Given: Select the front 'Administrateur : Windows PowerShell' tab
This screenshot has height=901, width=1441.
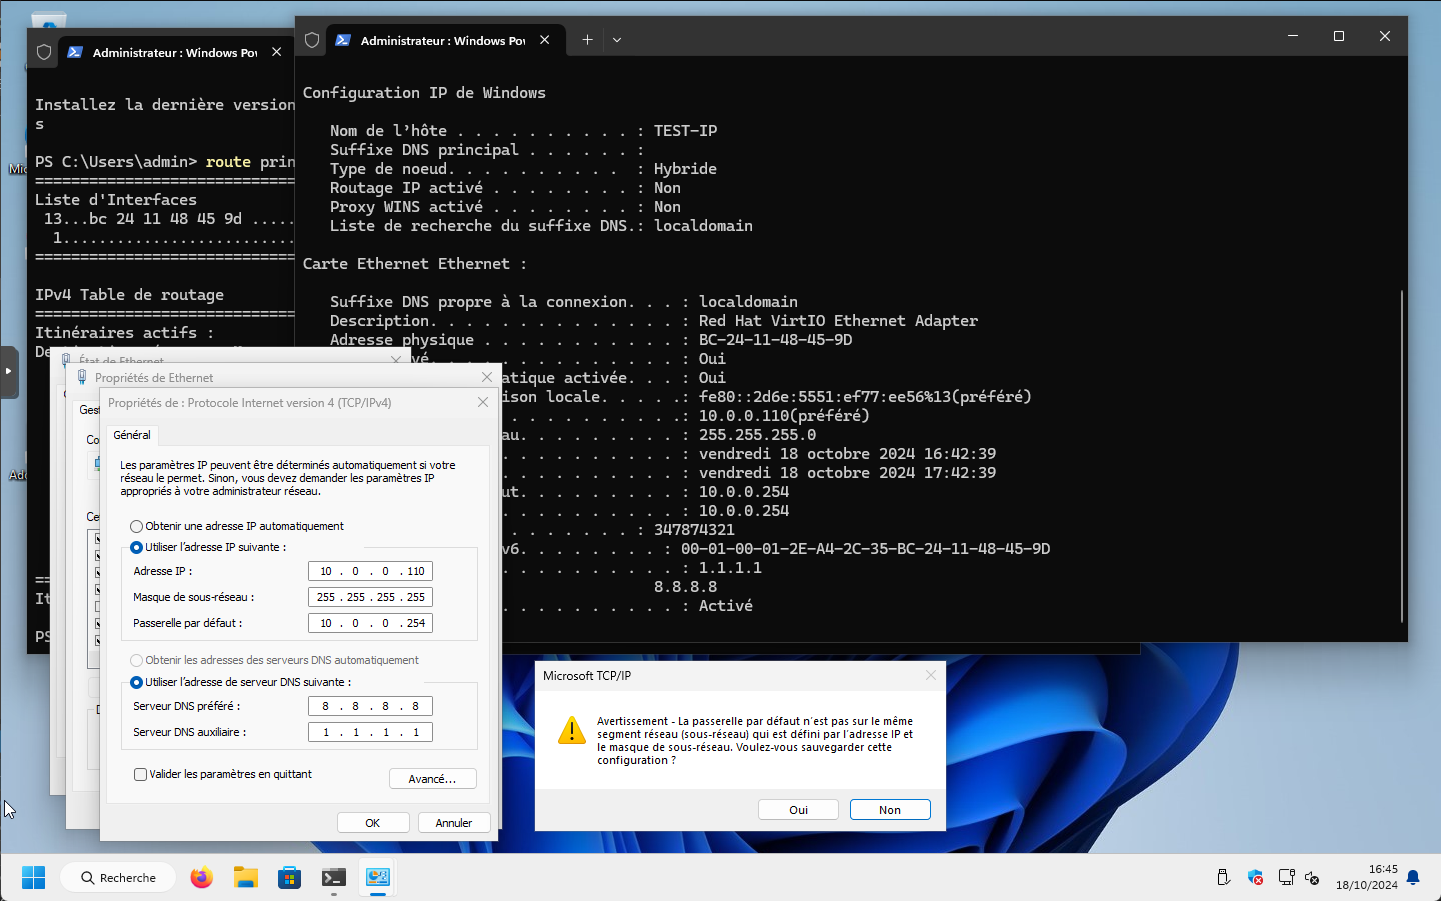Looking at the screenshot, I should [442, 41].
